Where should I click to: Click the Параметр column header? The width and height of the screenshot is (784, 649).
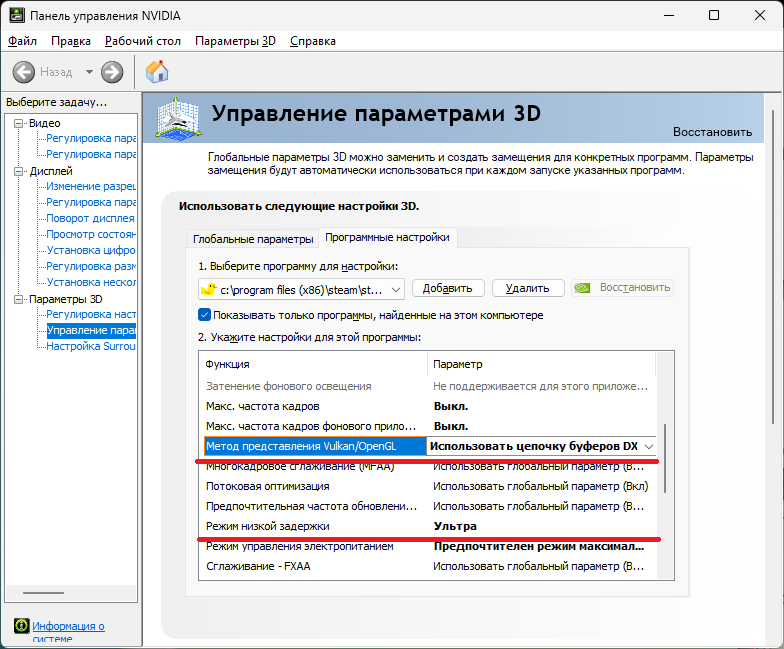click(x=542, y=364)
